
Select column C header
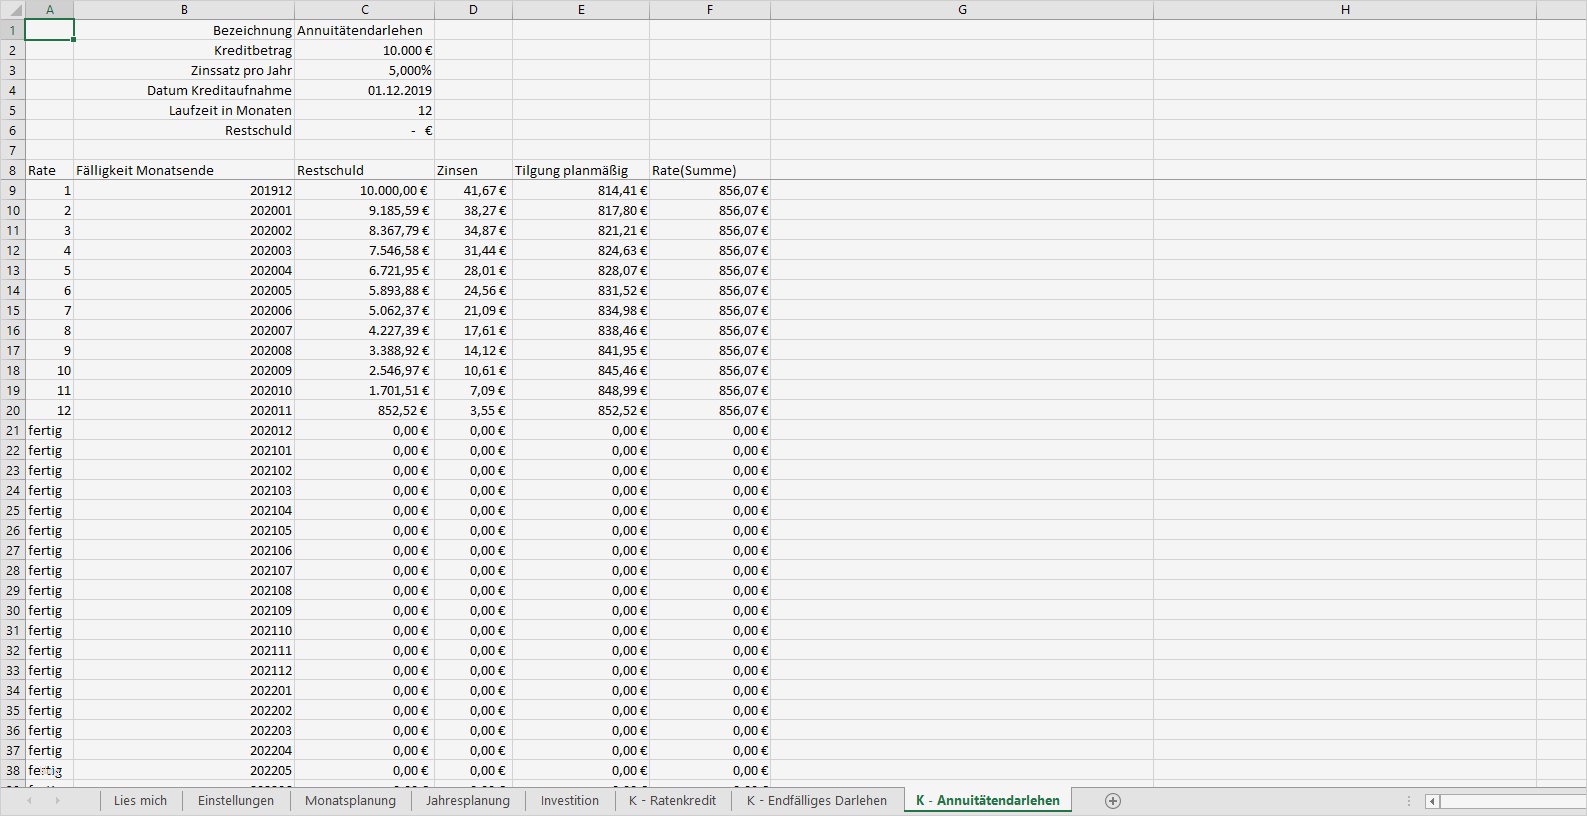[x=365, y=9]
